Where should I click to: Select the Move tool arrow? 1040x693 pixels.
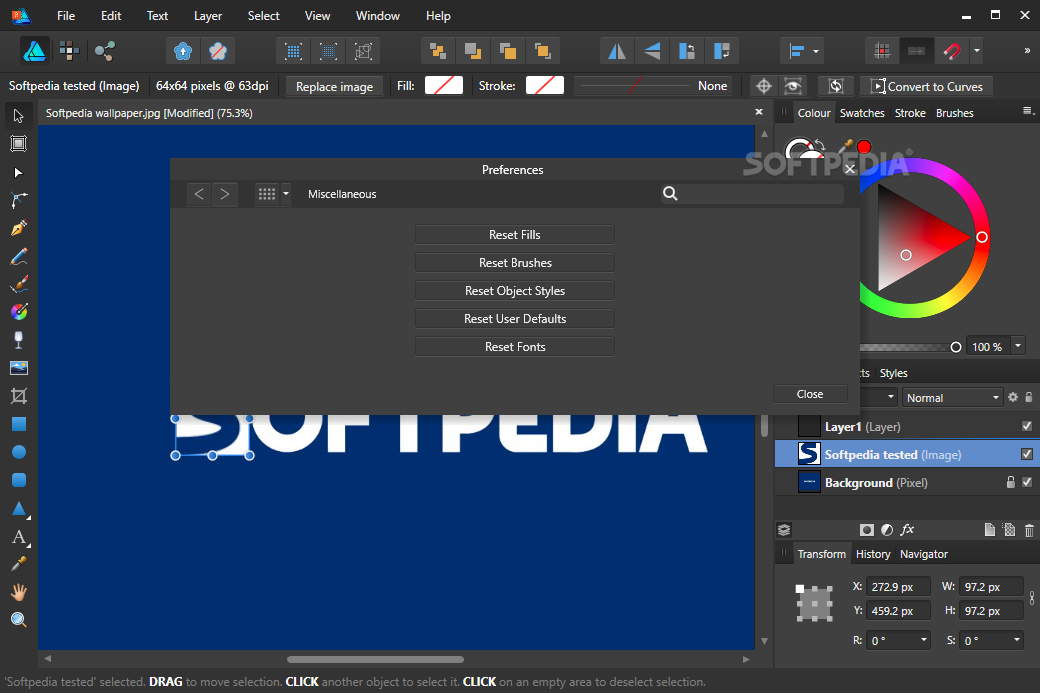19,116
